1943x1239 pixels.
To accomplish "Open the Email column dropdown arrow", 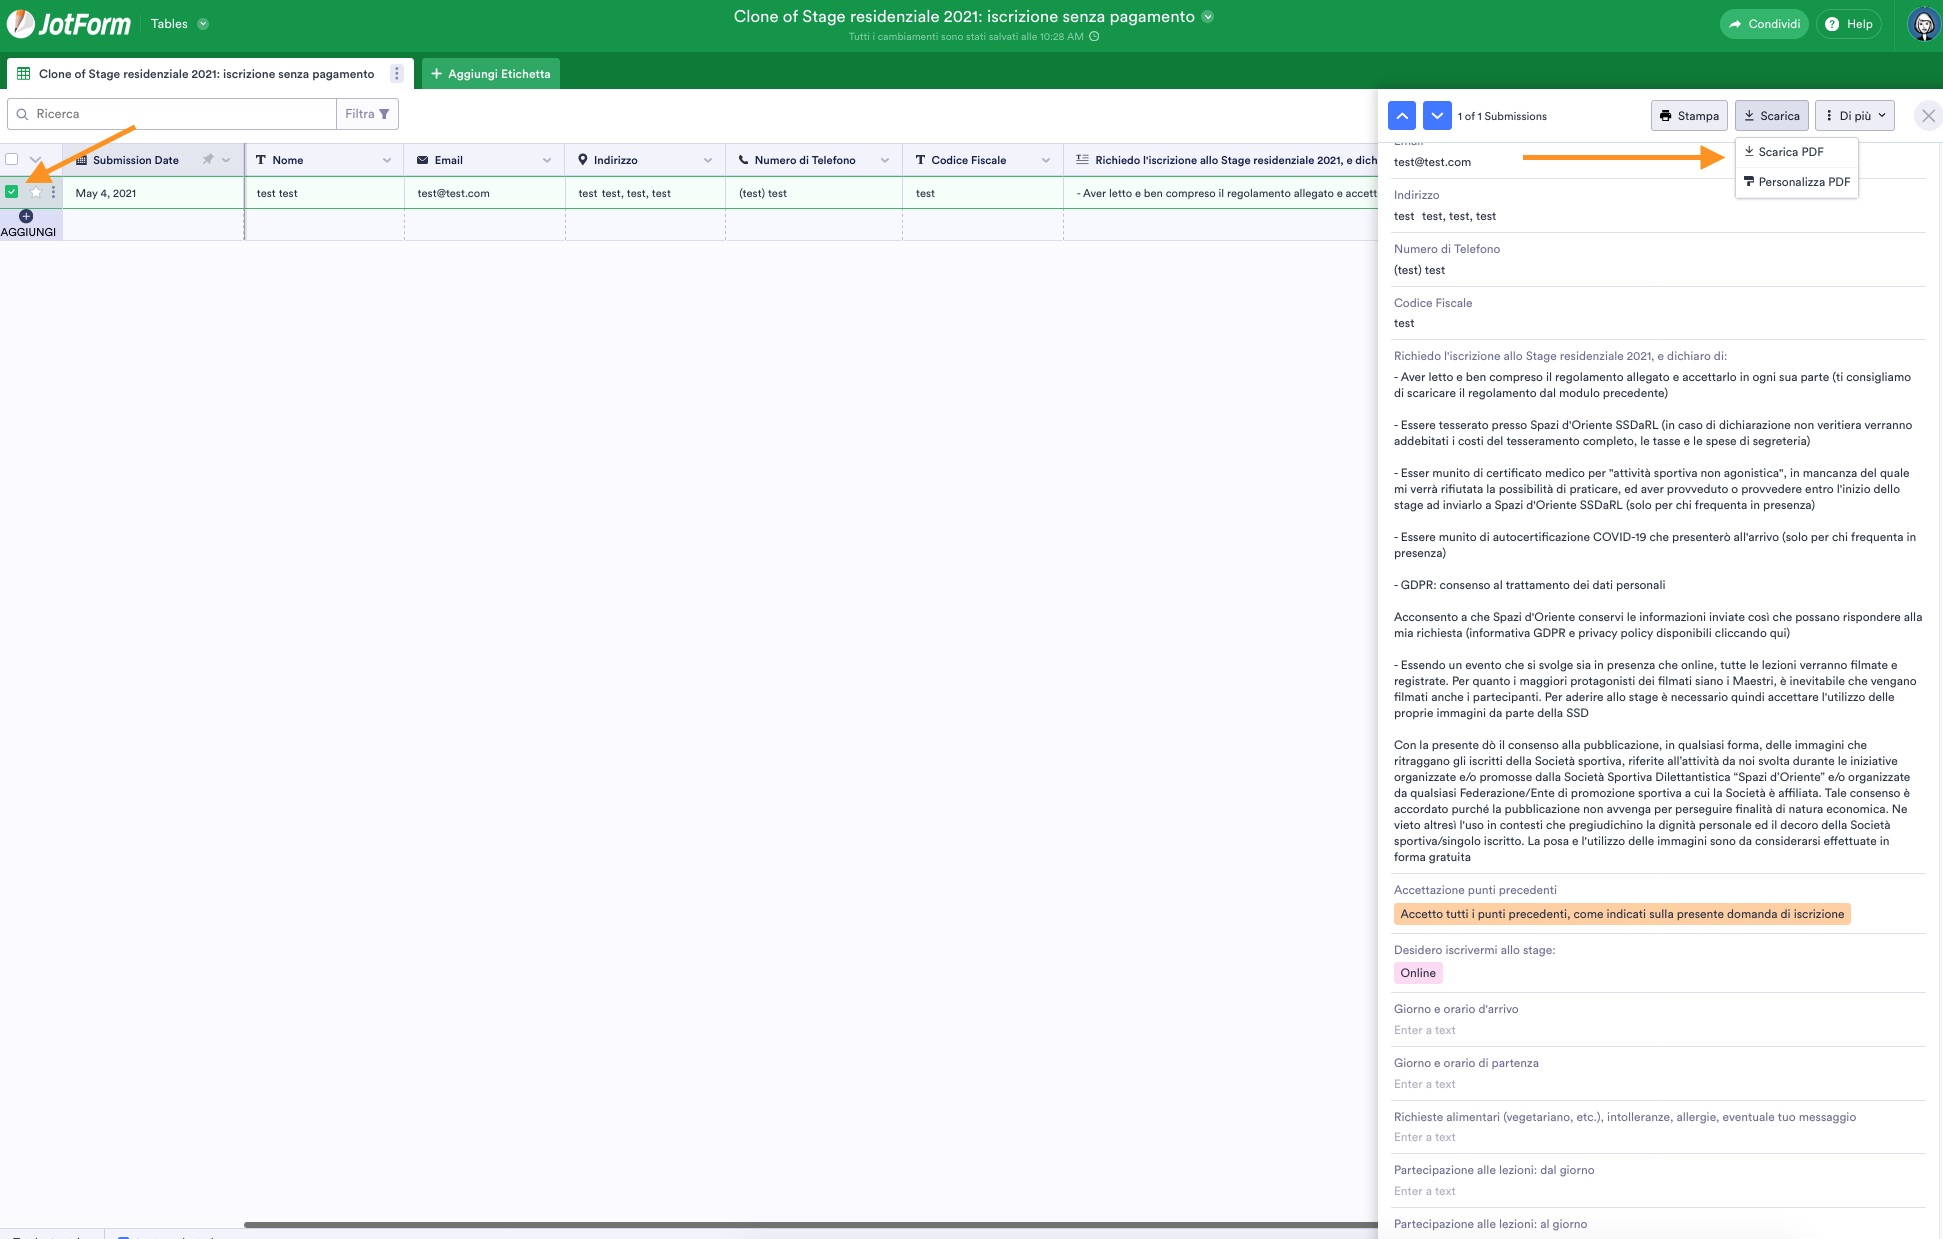I will pos(546,159).
